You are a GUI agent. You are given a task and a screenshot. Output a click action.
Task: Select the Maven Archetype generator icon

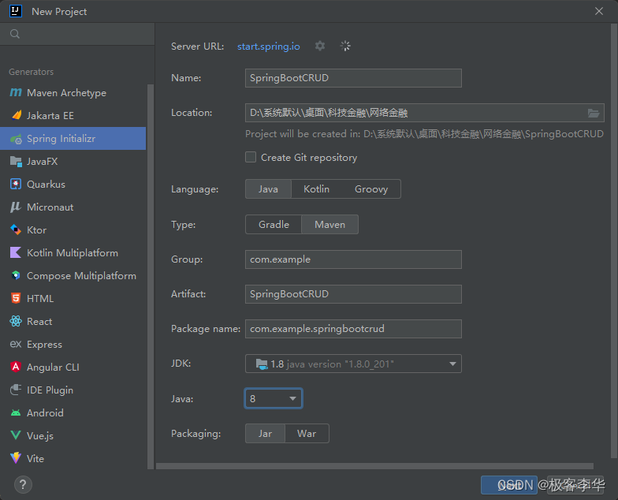point(16,93)
